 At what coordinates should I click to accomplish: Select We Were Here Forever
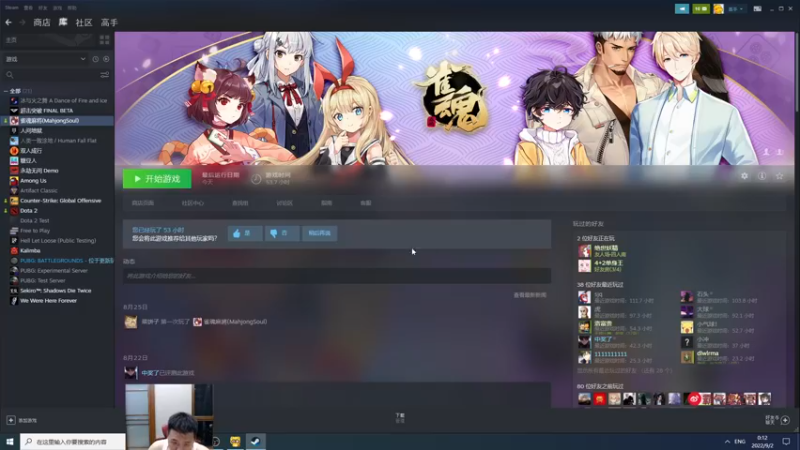(x=48, y=301)
